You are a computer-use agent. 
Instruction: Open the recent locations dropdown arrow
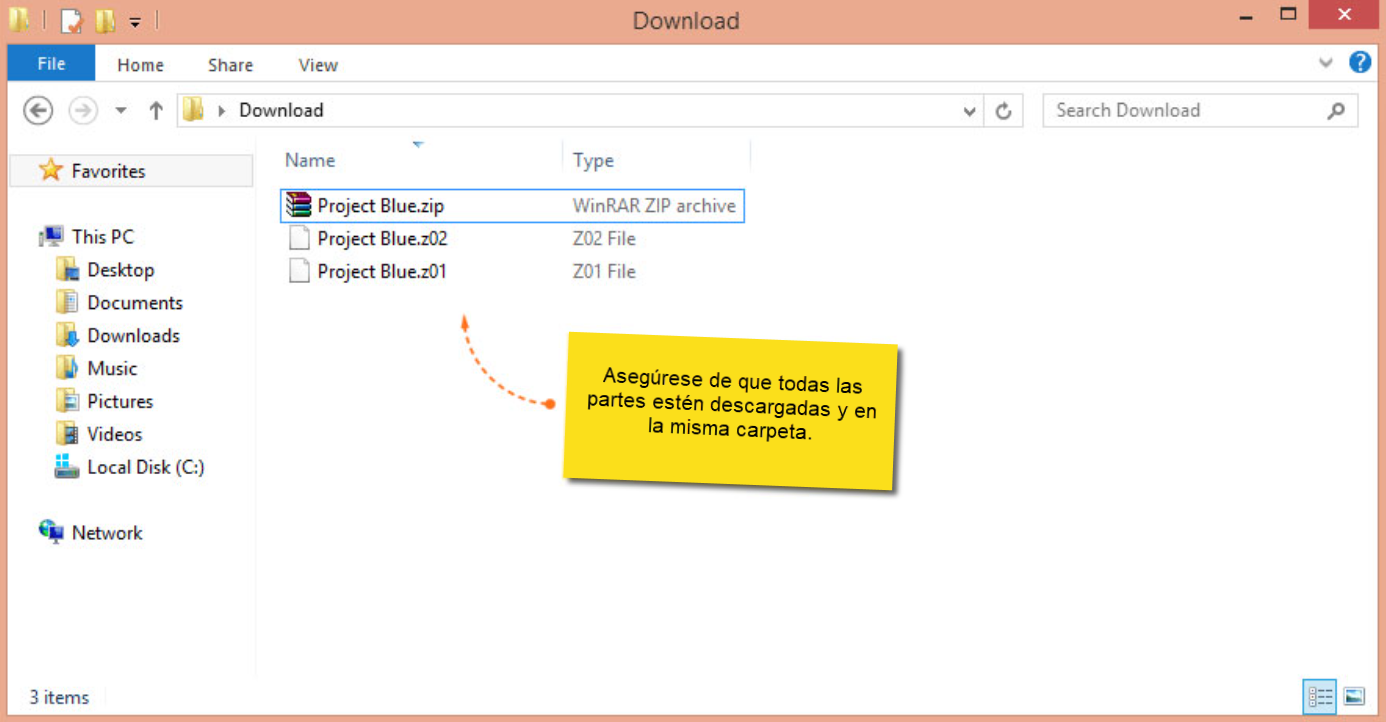coord(121,111)
